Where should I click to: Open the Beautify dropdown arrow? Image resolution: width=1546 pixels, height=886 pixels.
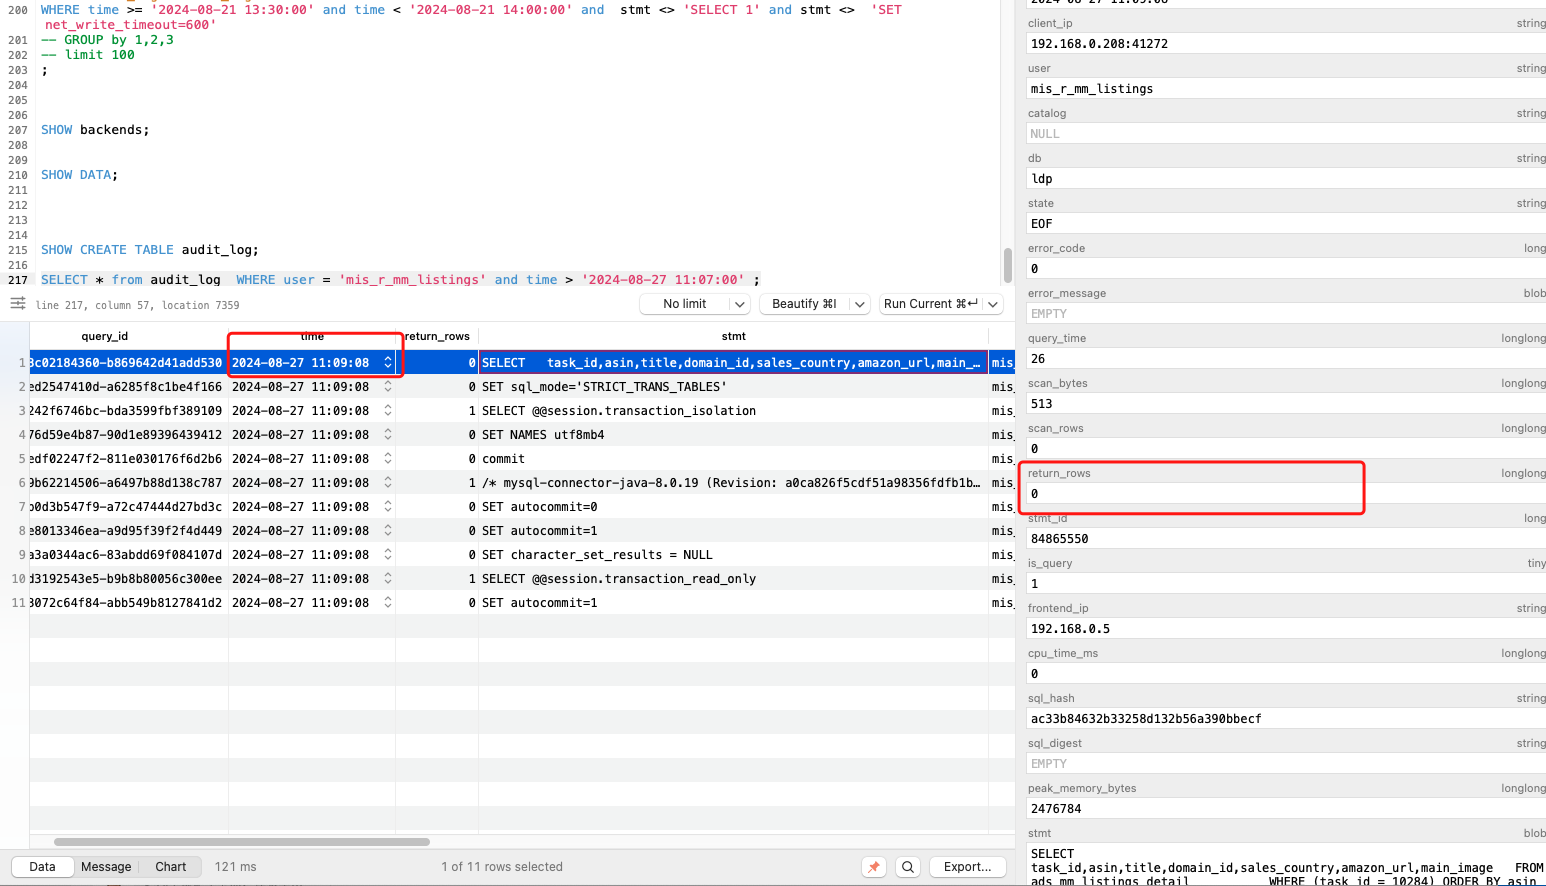(860, 304)
